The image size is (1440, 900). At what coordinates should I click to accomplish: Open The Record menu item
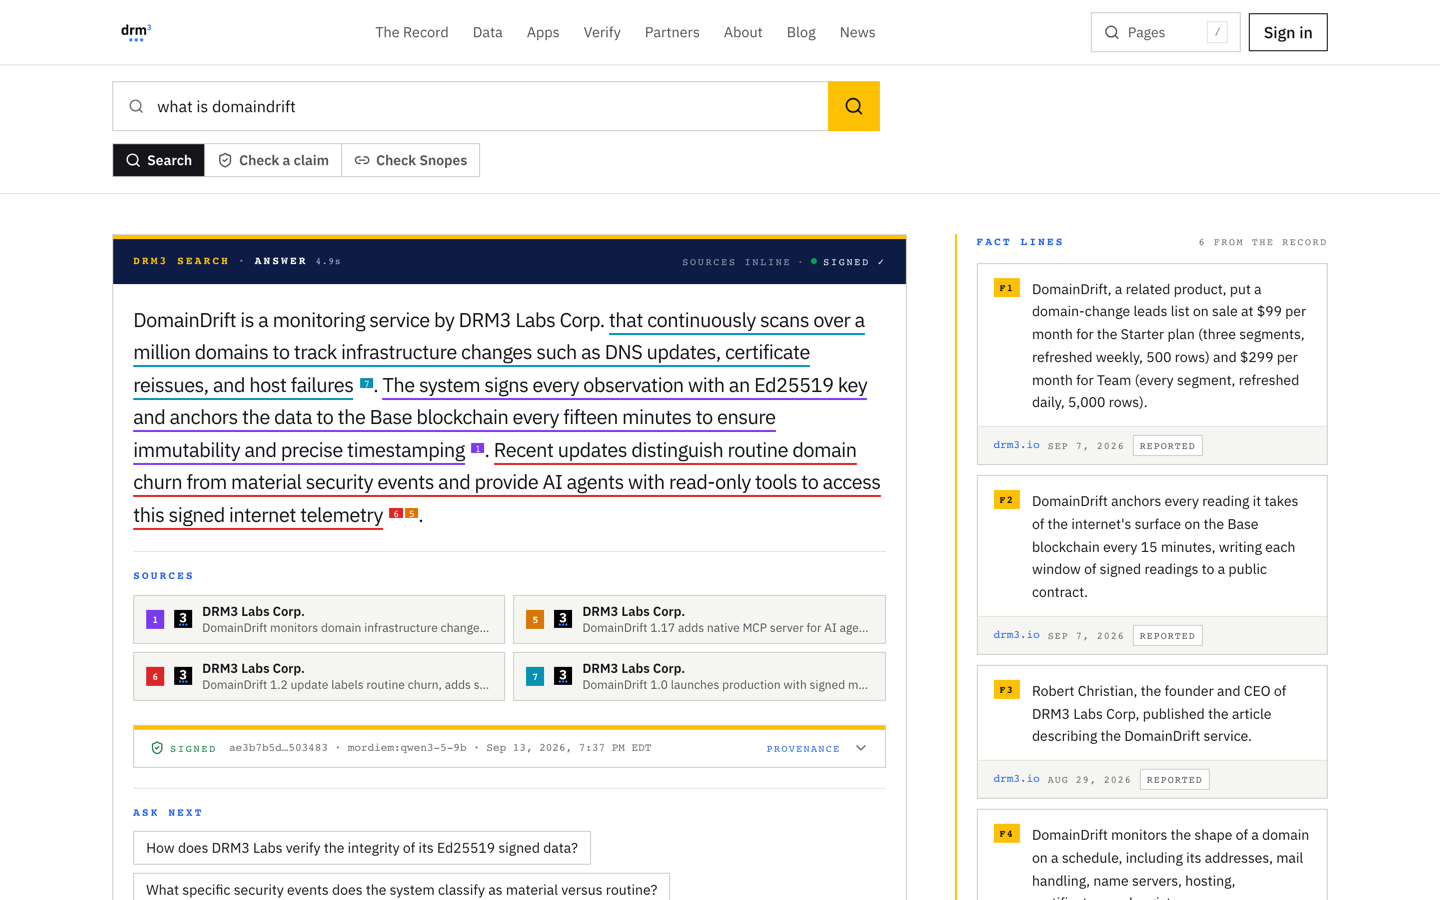pyautogui.click(x=412, y=32)
